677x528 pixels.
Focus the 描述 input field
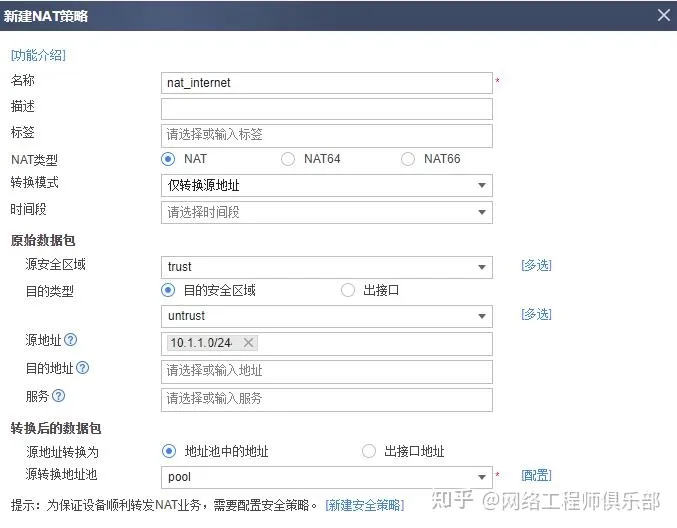(x=327, y=109)
